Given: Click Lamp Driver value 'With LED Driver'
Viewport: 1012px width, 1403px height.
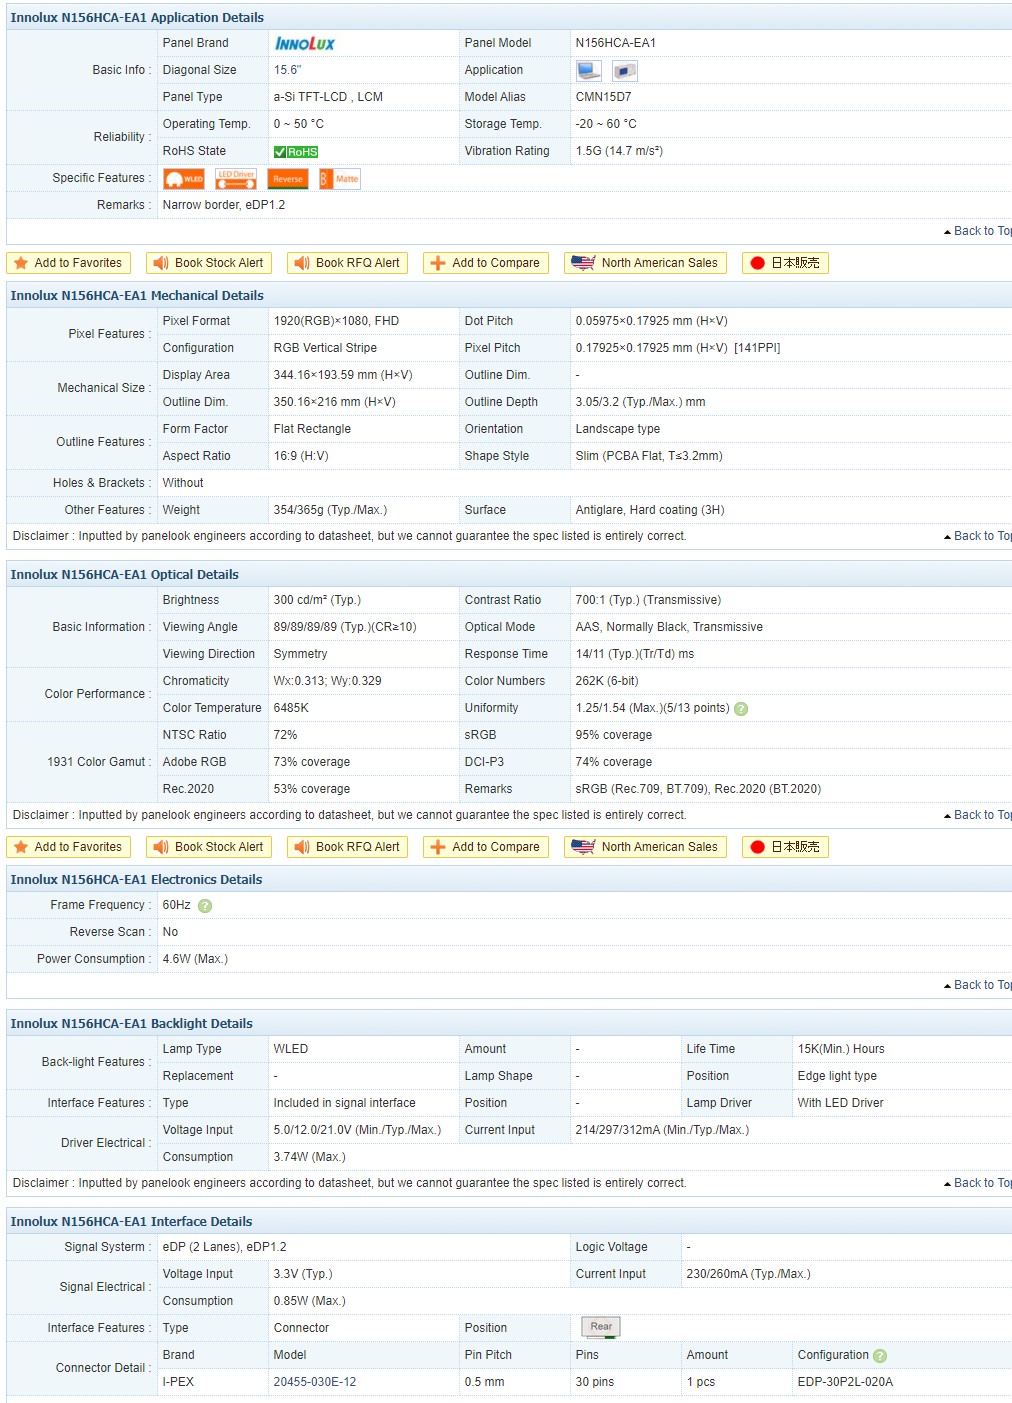Looking at the screenshot, I should (841, 1103).
